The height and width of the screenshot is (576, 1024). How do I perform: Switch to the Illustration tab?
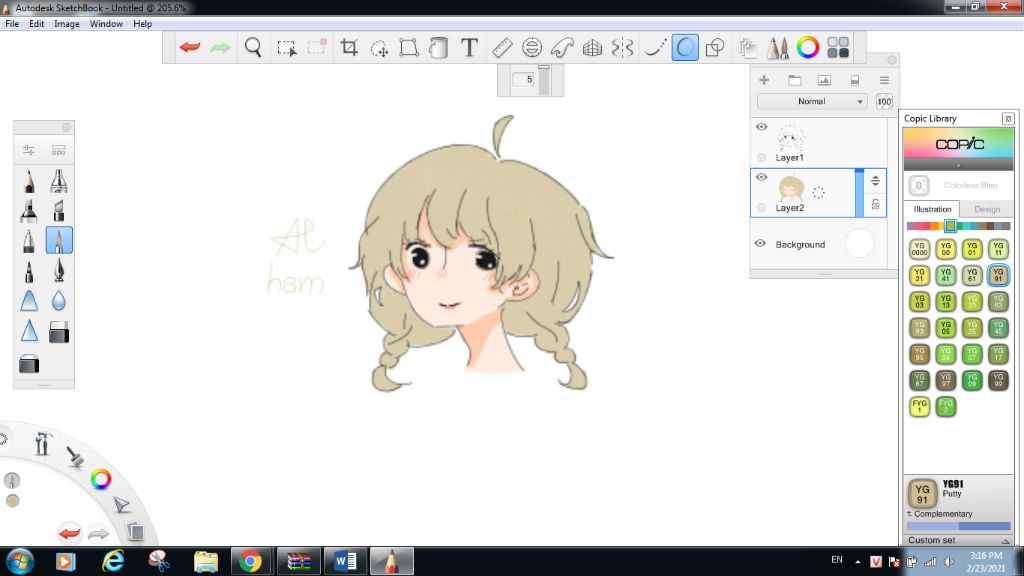coord(932,209)
